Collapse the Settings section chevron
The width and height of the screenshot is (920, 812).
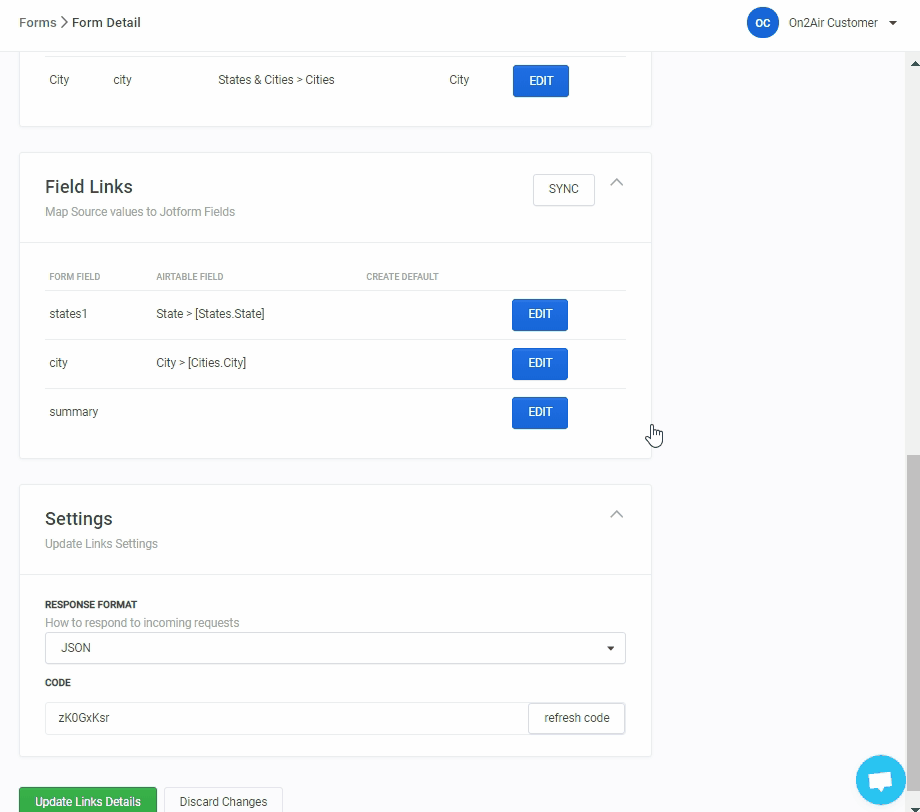coord(617,514)
